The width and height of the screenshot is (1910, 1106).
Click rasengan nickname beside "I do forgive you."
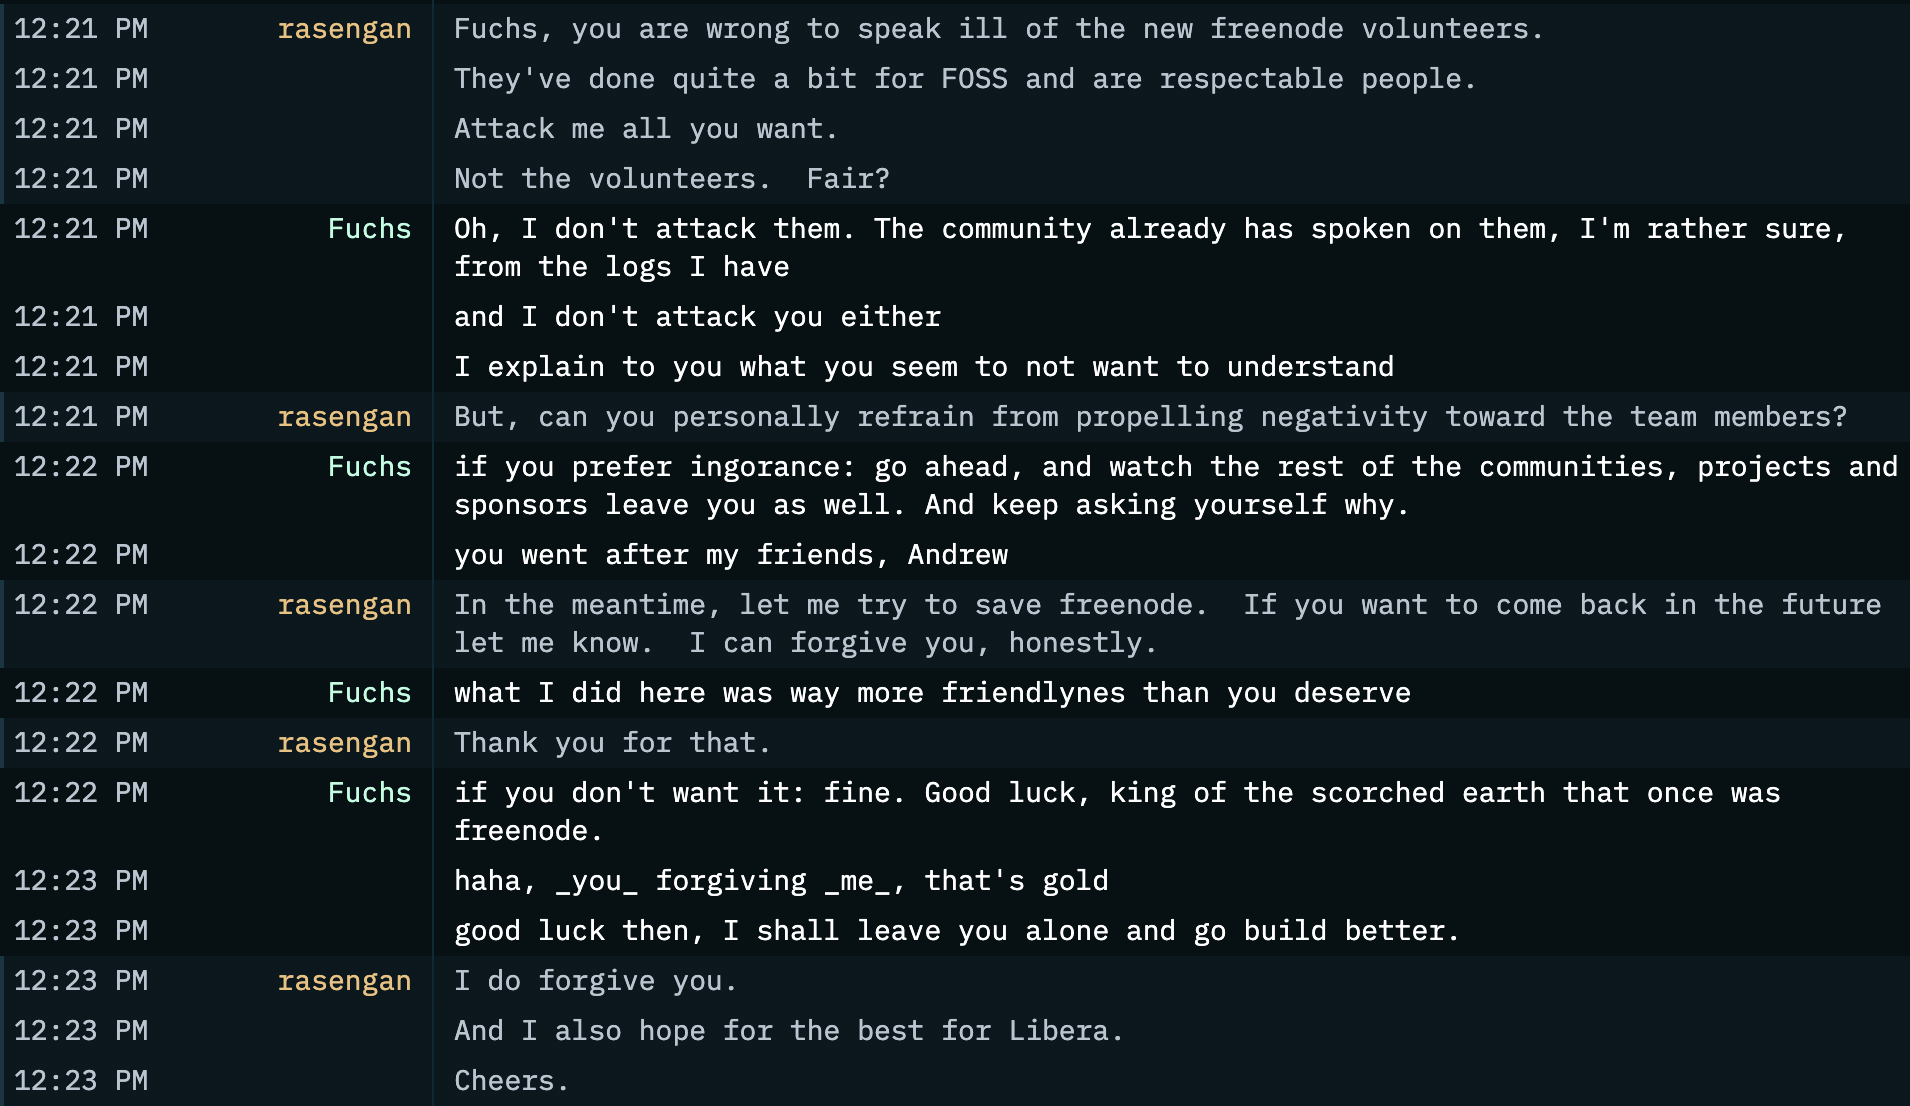(344, 981)
